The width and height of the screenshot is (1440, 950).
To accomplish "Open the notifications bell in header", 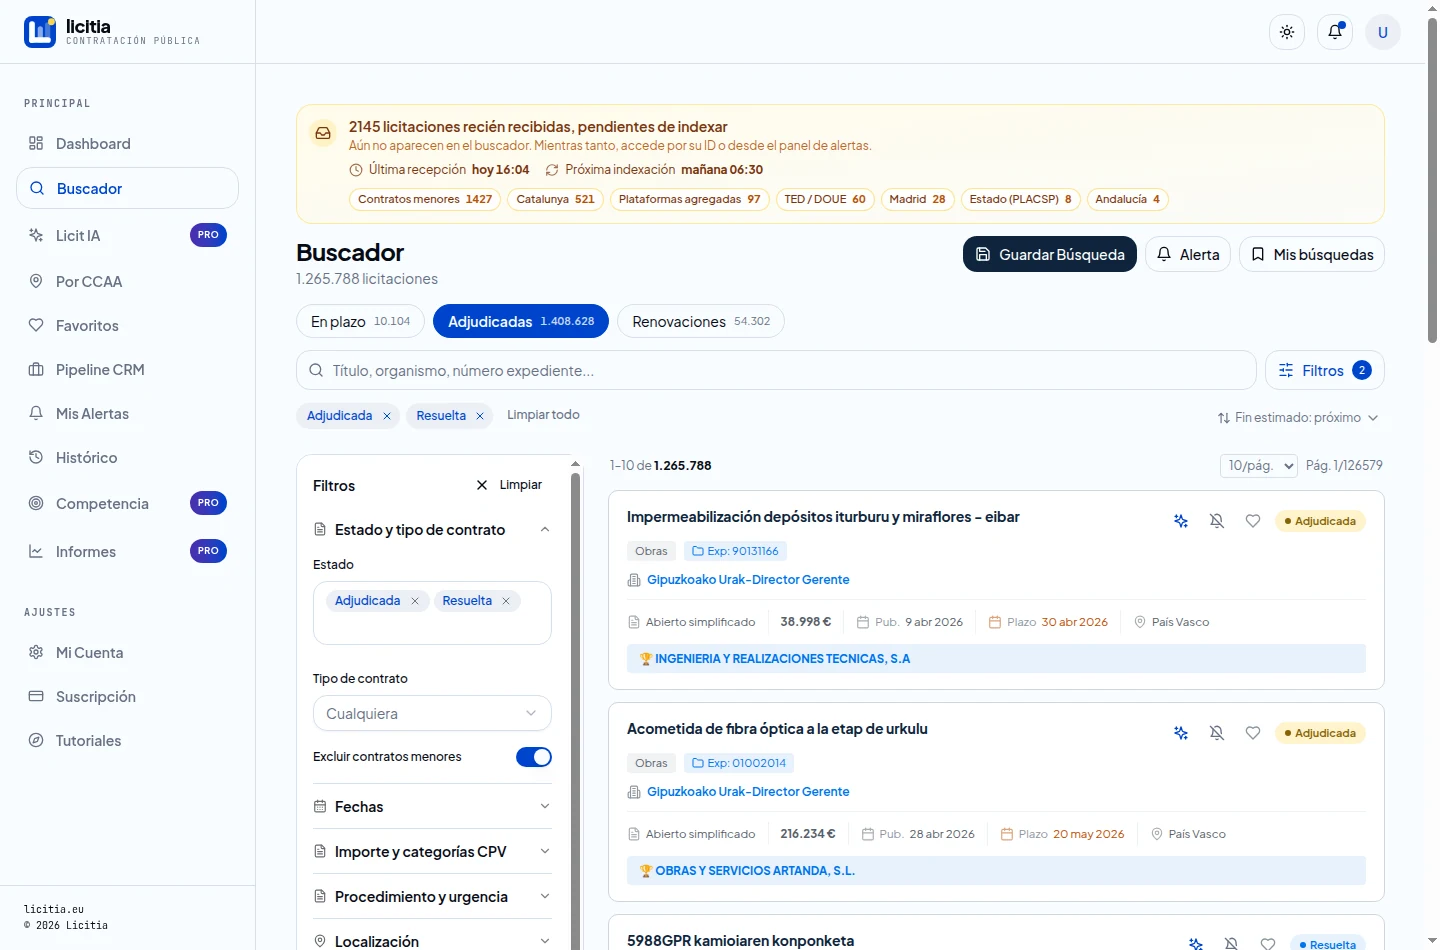I will pos(1335,32).
